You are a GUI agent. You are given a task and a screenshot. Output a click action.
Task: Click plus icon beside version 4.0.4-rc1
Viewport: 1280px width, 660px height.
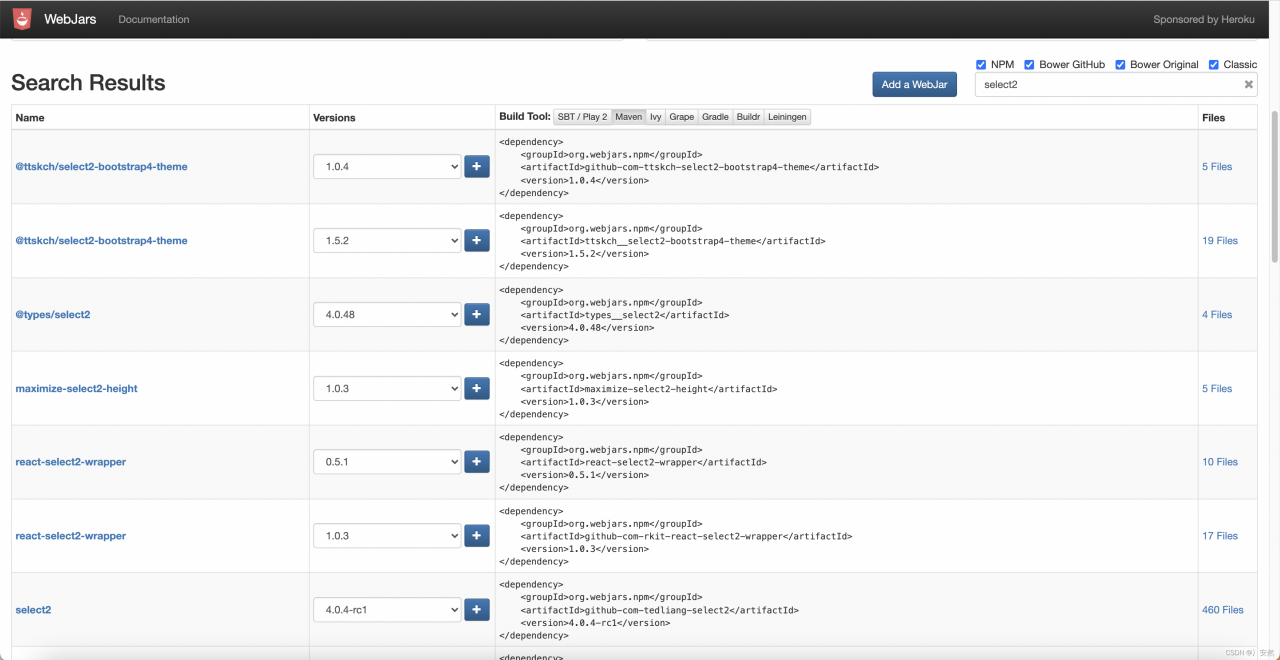point(476,609)
